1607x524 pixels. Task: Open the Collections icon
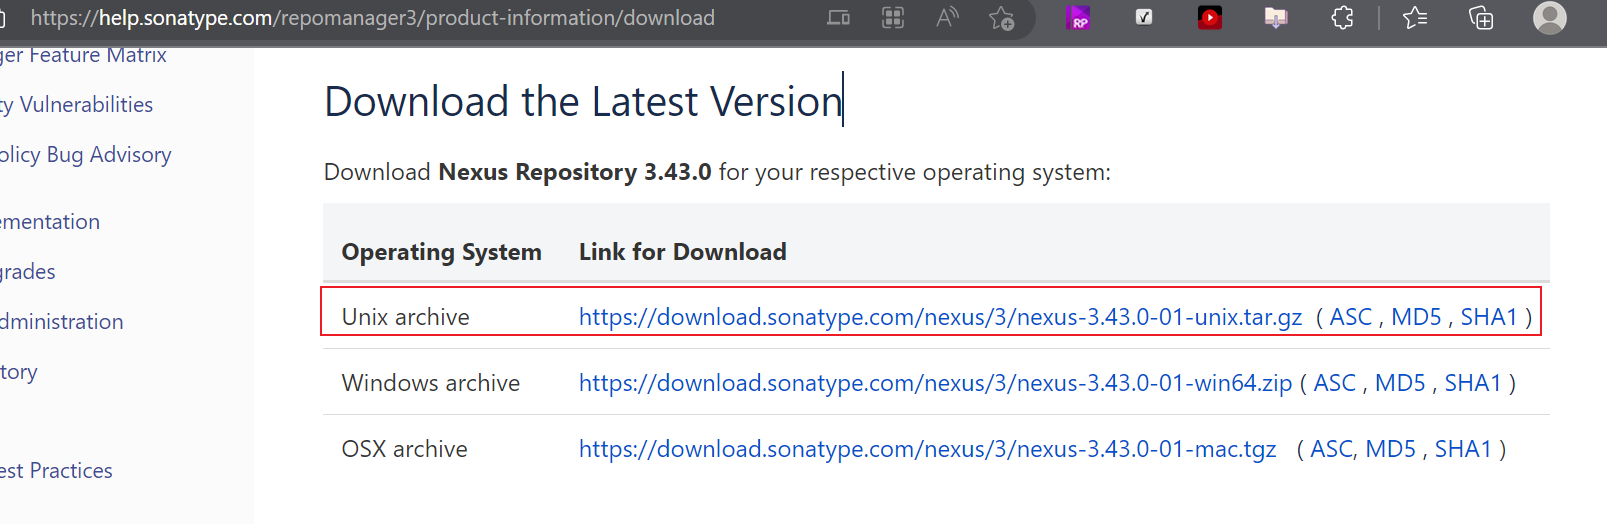point(1481,17)
